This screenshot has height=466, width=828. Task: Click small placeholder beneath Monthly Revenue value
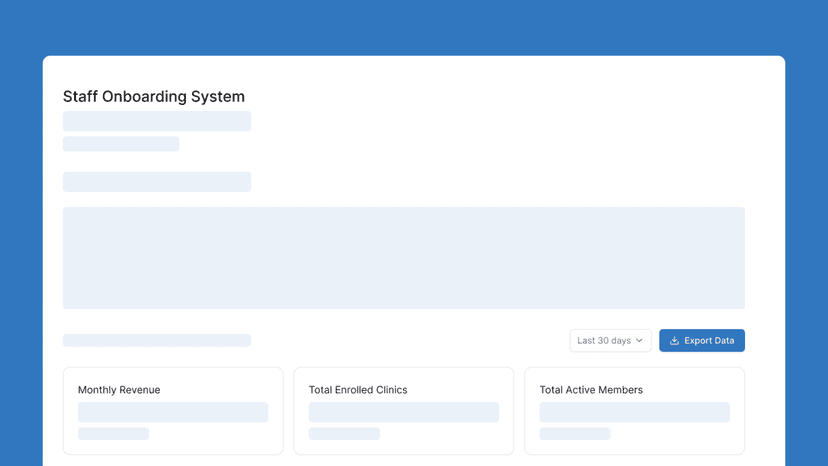[x=114, y=434]
